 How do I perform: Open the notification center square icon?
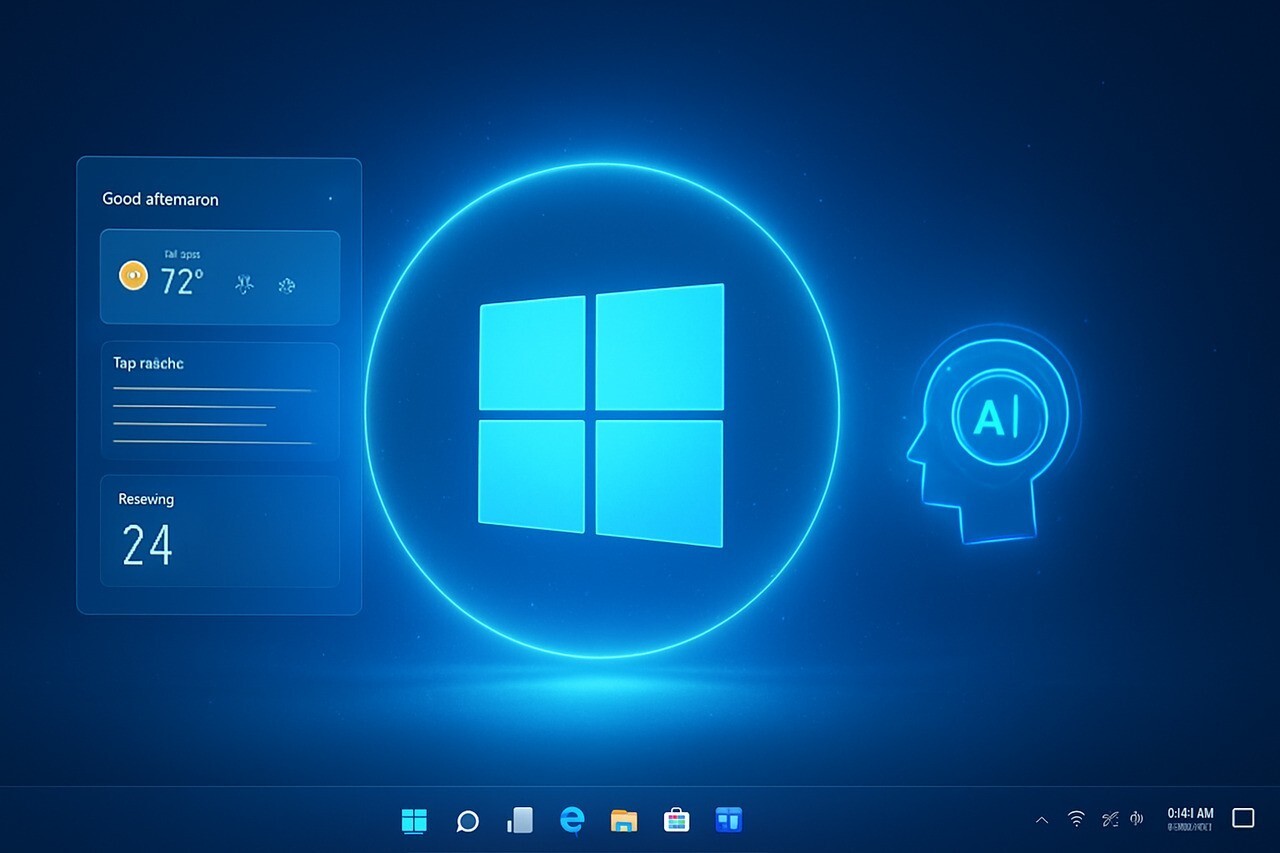1243,818
